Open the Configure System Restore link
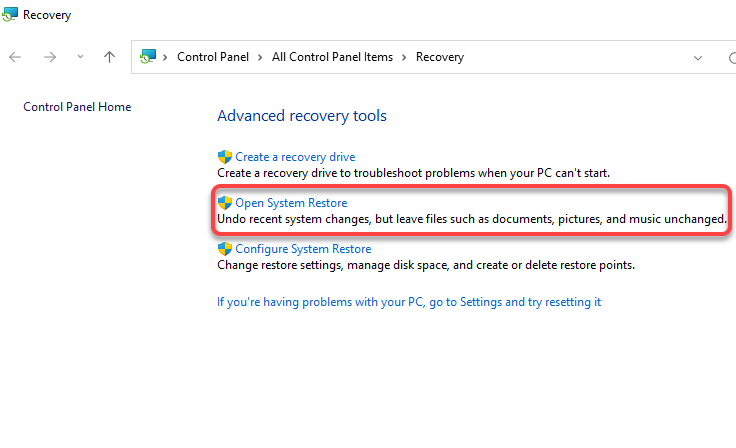Image resolution: width=736 pixels, height=448 pixels. [x=303, y=249]
